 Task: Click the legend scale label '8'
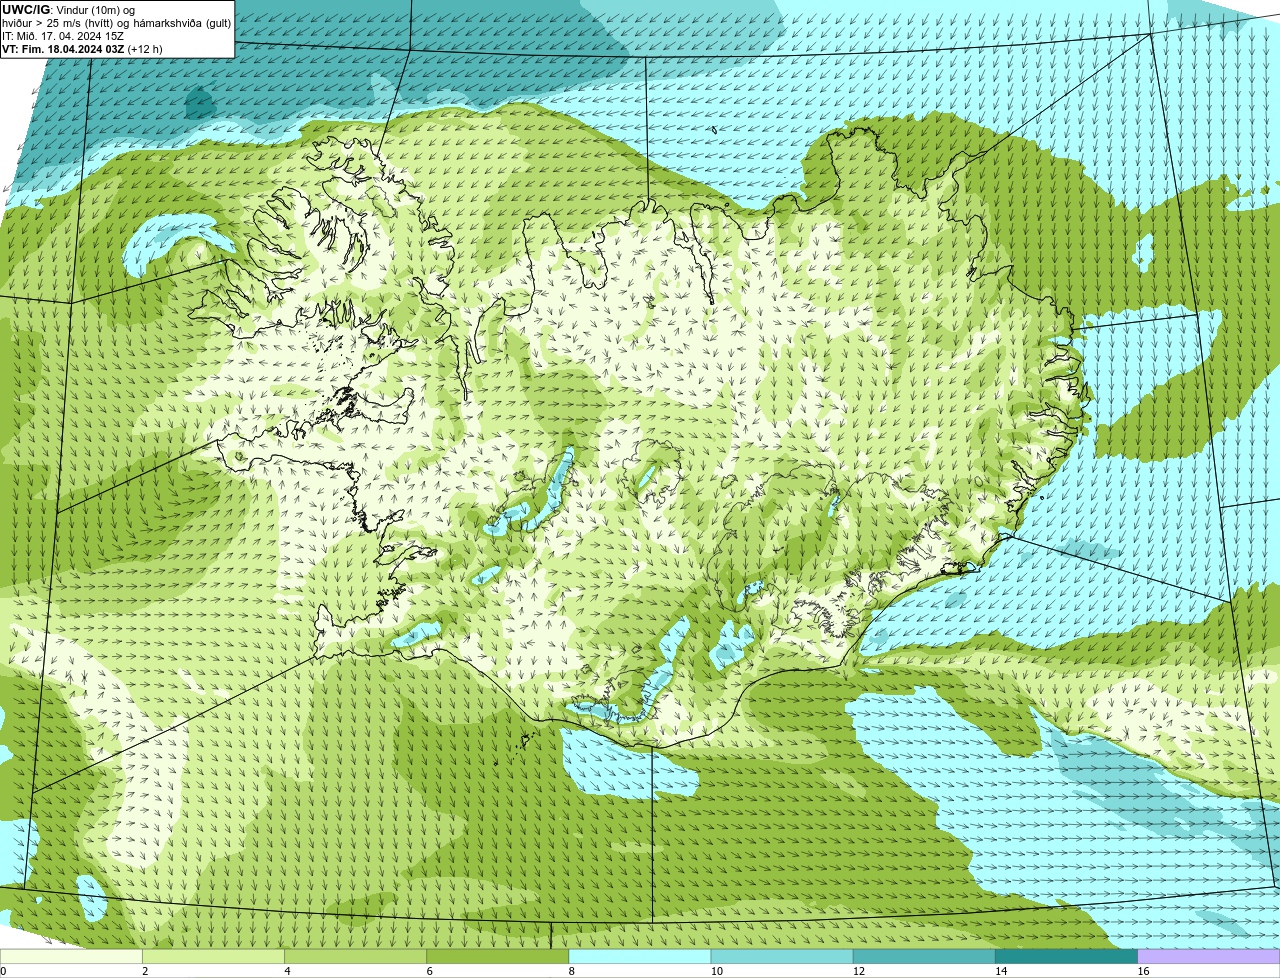[572, 971]
